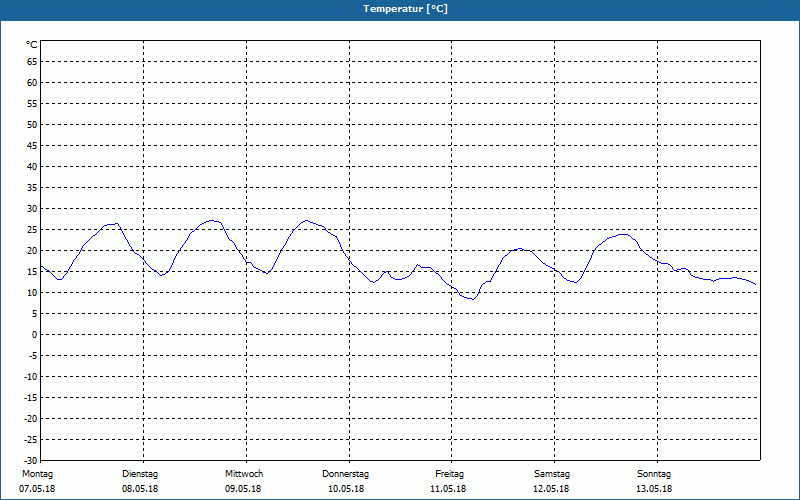Click the 50 y-axis value
The image size is (800, 500).
pyautogui.click(x=32, y=124)
